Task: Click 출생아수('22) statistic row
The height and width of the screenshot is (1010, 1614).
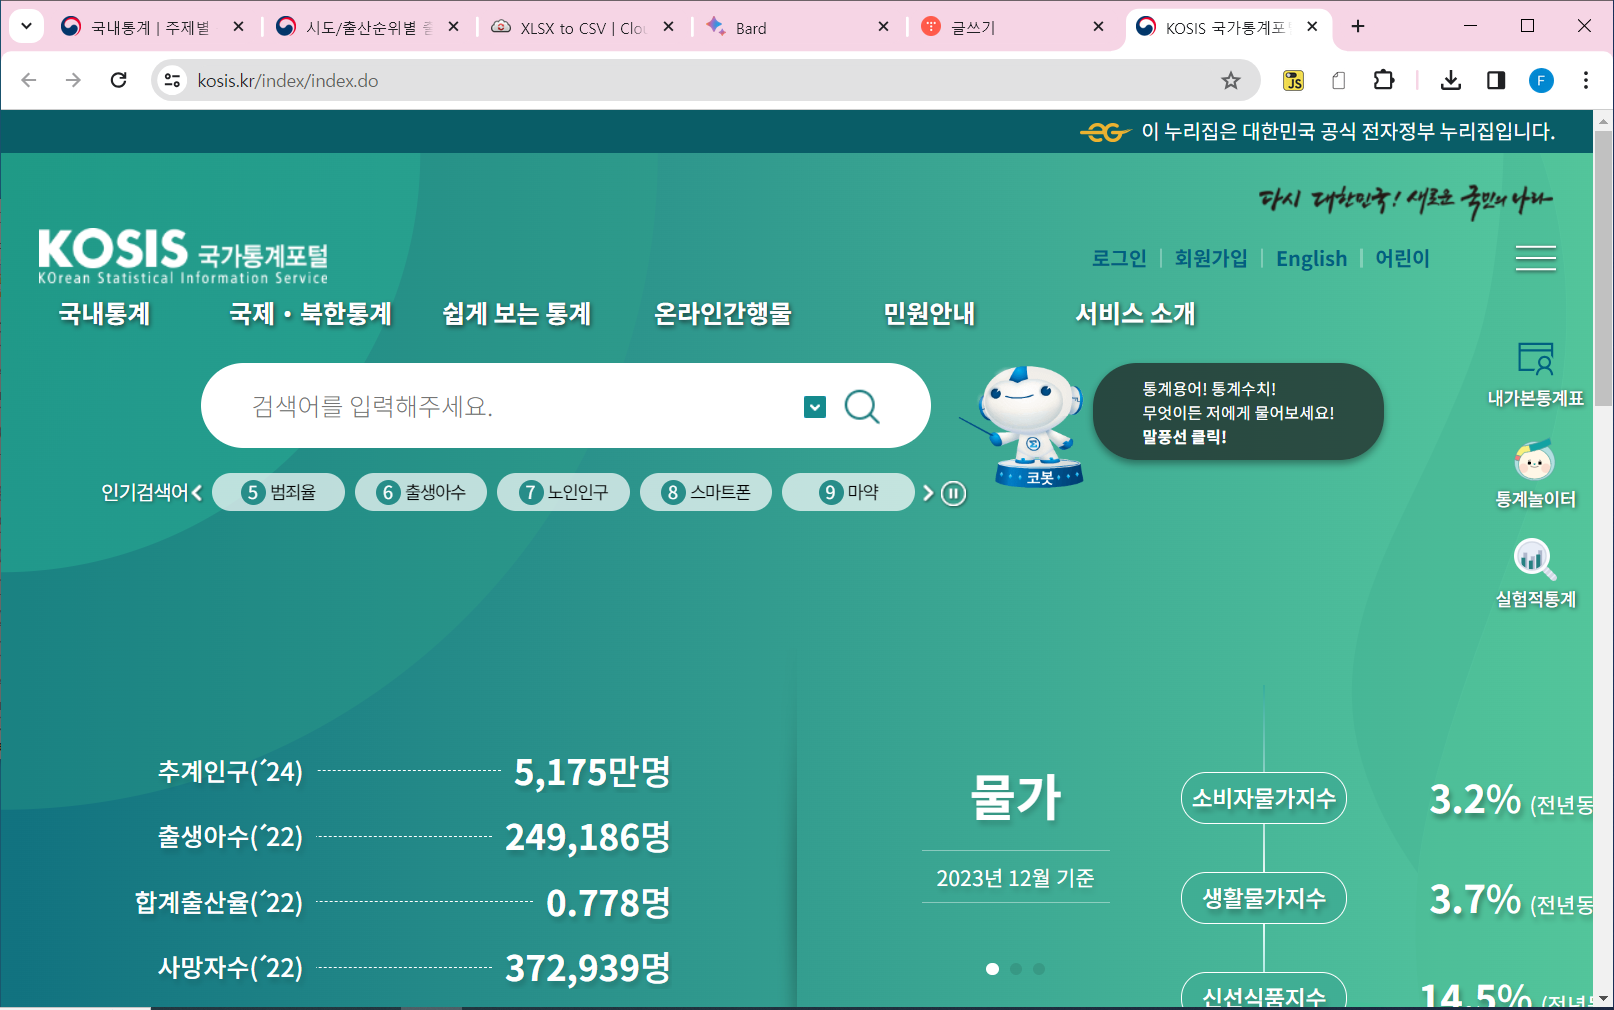Action: coord(414,836)
